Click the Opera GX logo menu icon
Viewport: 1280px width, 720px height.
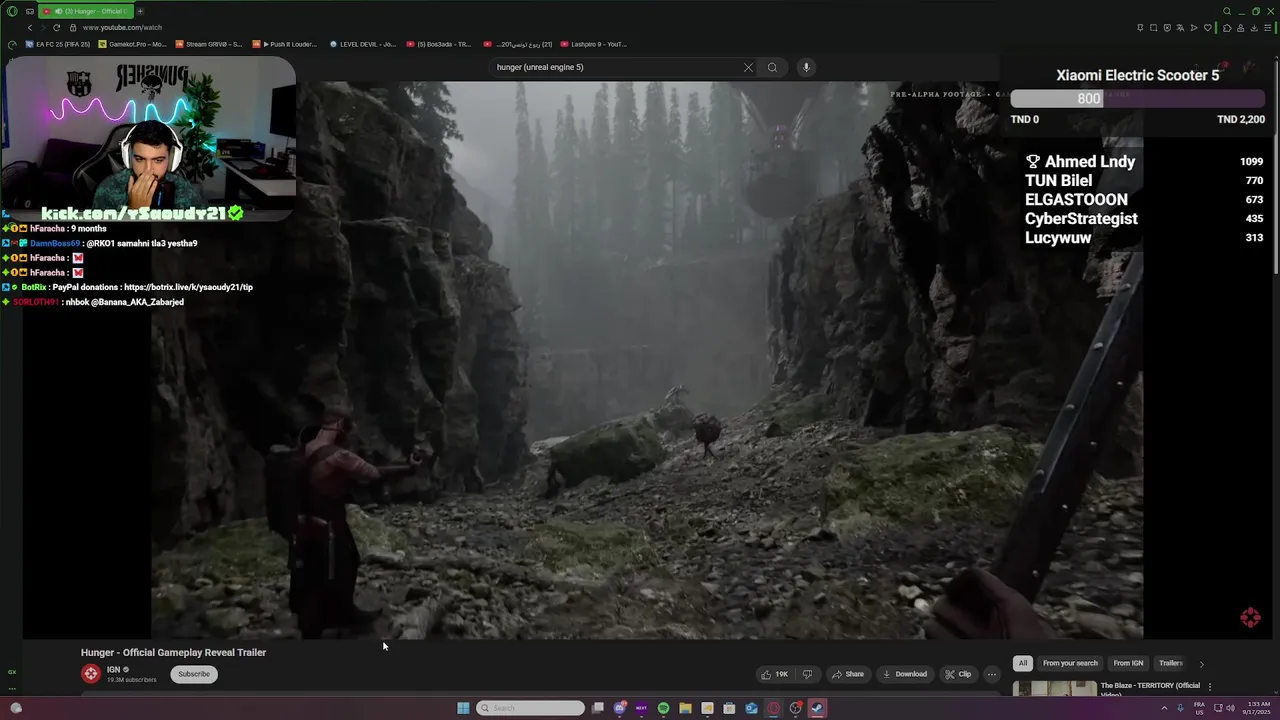click(x=12, y=11)
